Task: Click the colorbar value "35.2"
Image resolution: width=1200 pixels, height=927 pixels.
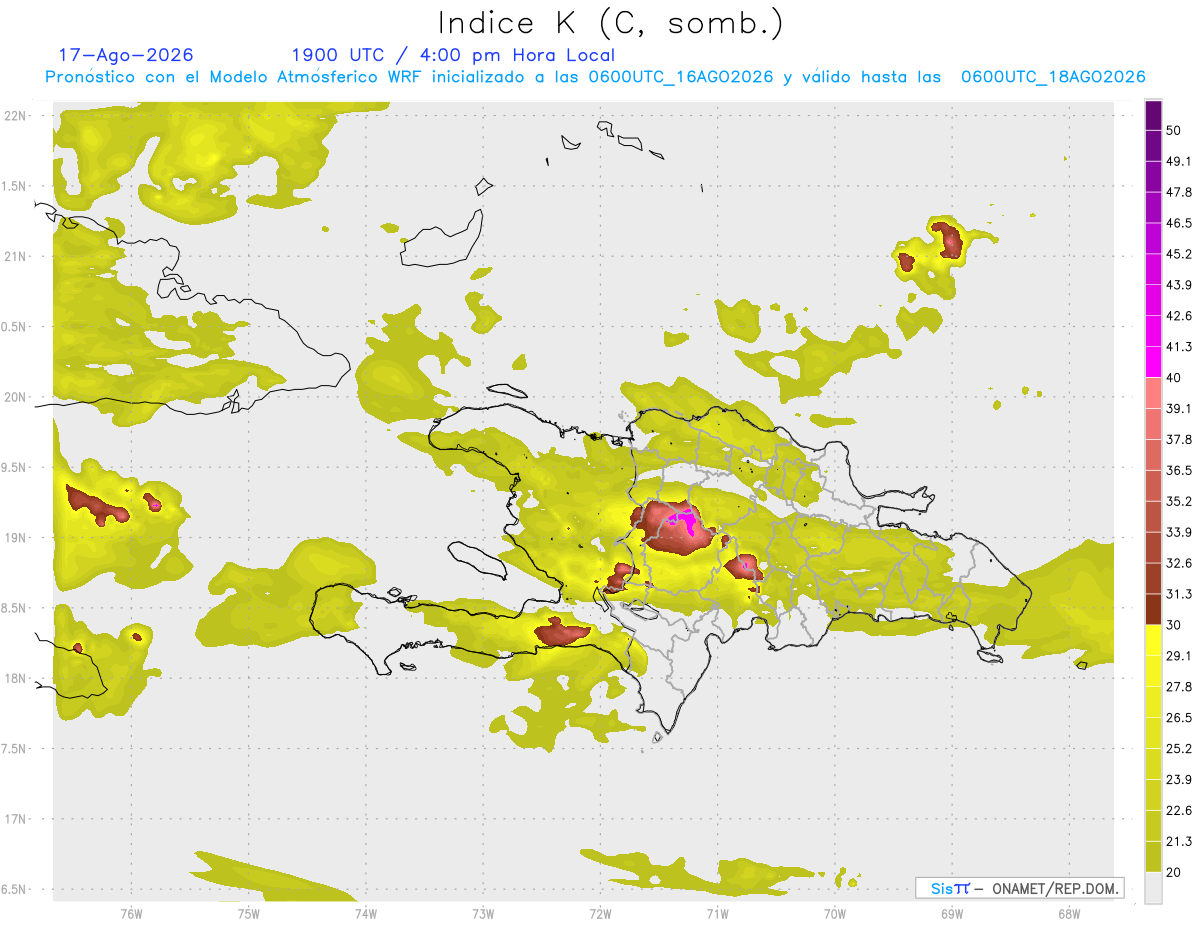Action: [1179, 501]
